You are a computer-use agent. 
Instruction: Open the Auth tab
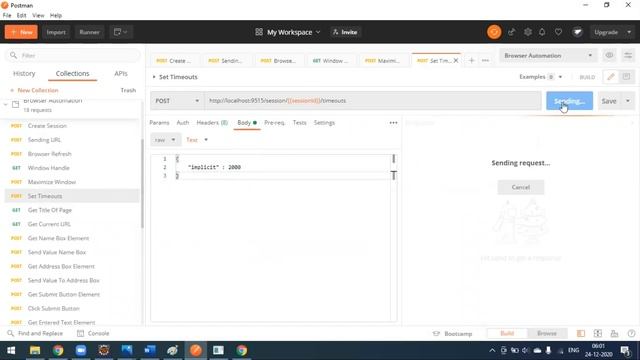(x=182, y=122)
